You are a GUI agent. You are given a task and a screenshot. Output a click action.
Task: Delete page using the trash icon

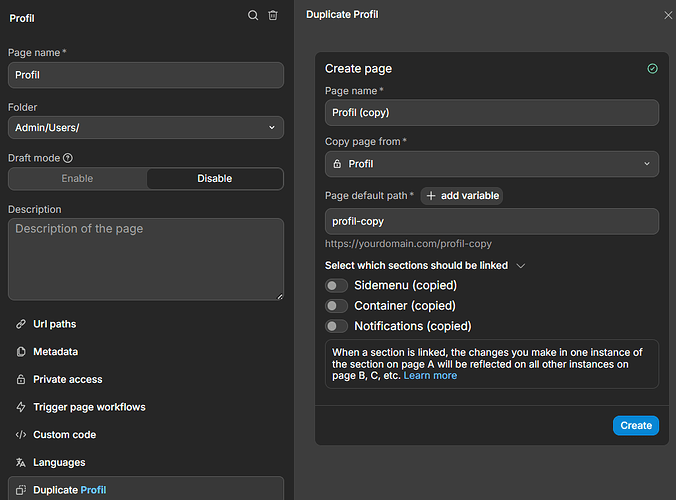(x=273, y=16)
